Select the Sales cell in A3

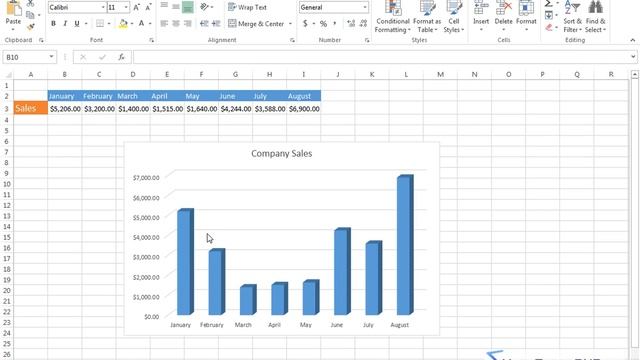pyautogui.click(x=31, y=108)
